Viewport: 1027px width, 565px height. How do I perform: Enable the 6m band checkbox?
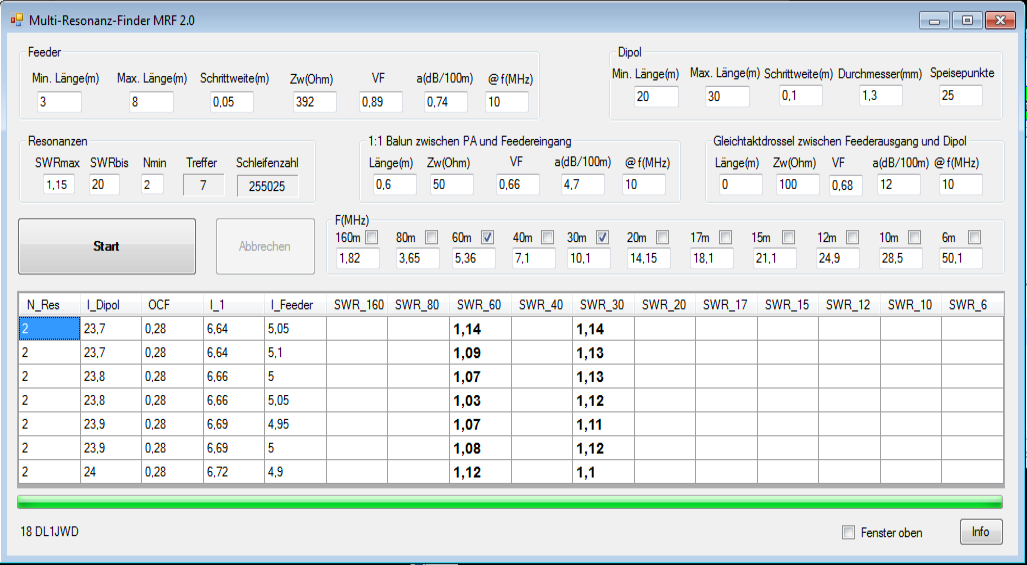point(974,238)
